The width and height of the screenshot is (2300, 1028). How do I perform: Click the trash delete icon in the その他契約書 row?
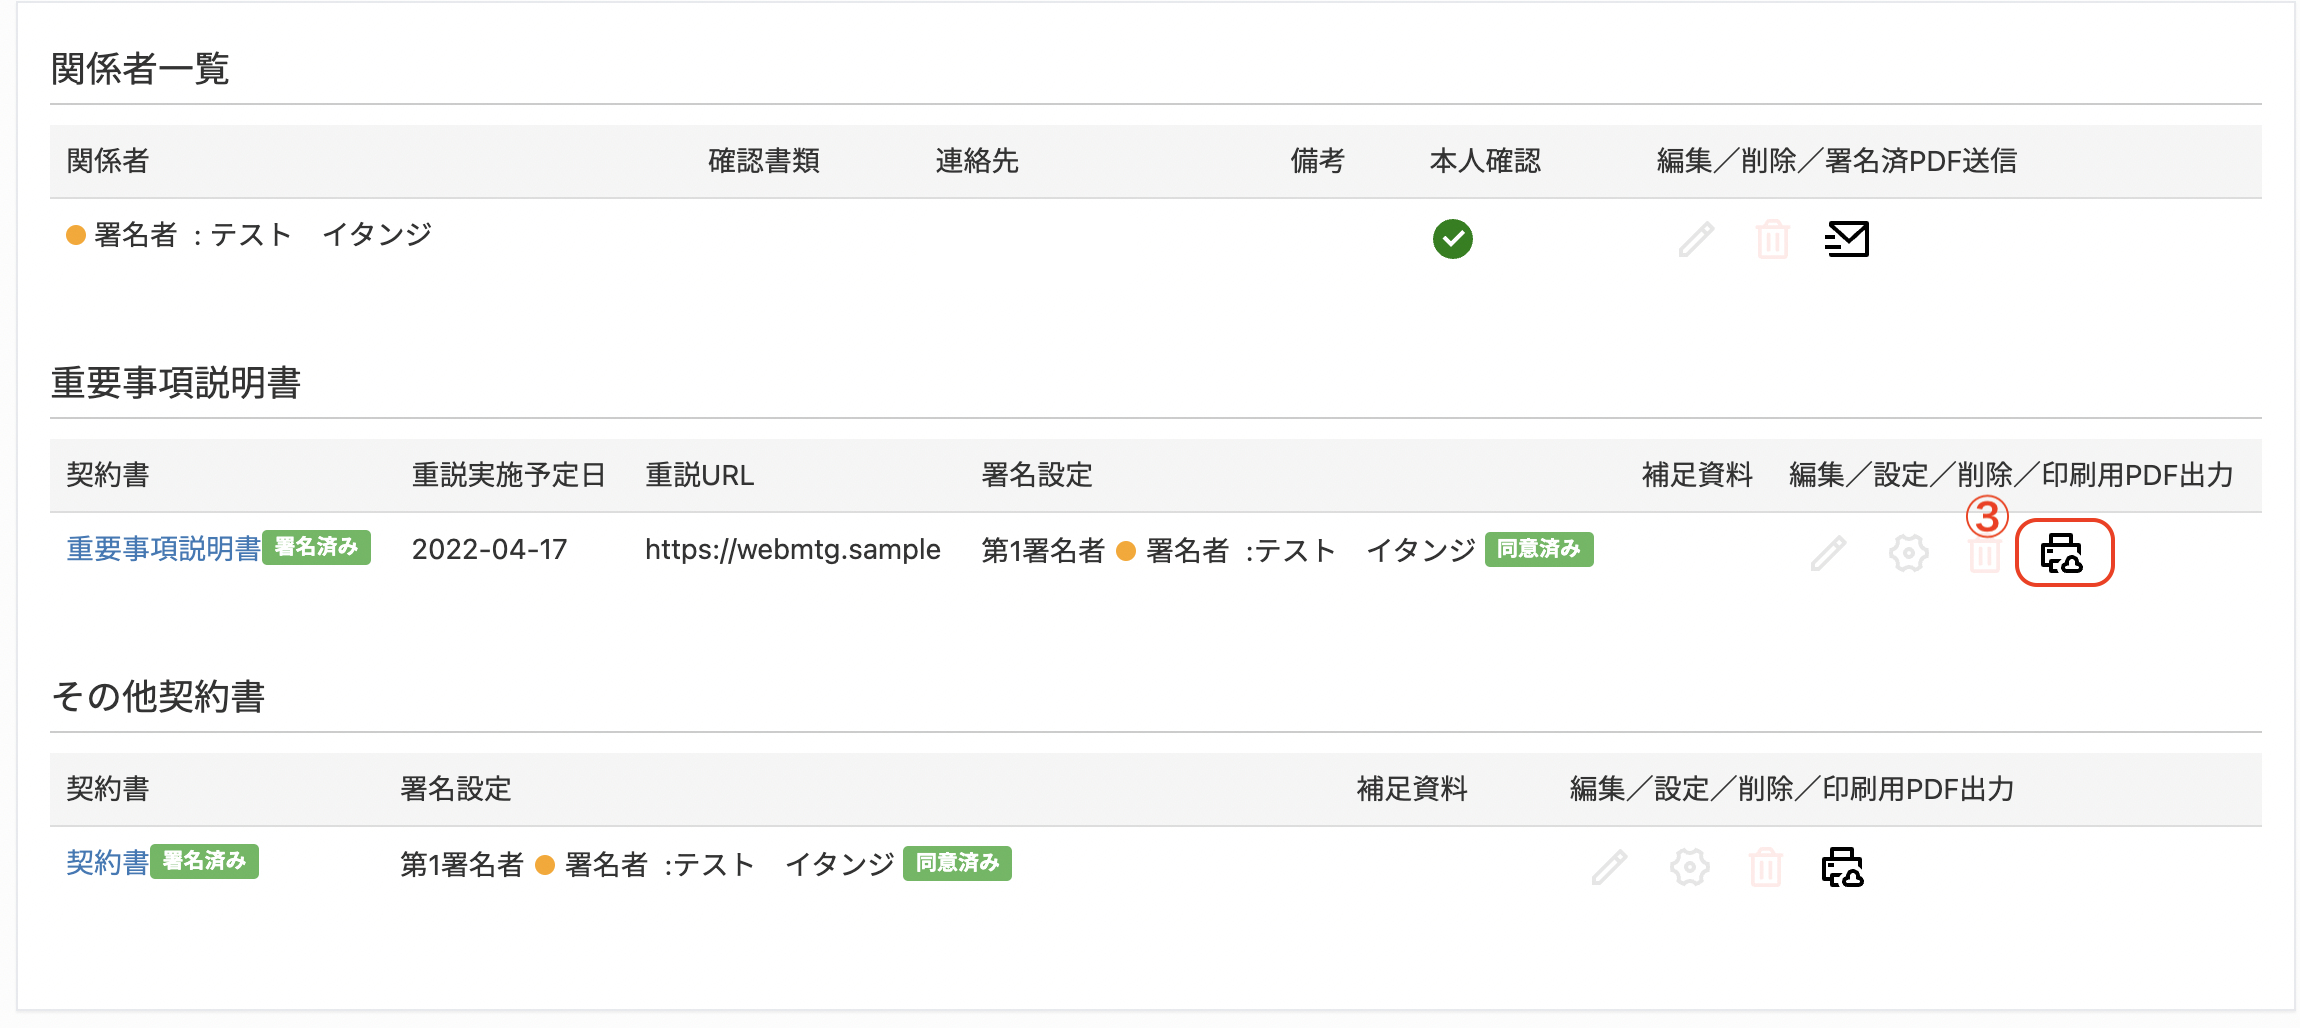[x=1765, y=867]
